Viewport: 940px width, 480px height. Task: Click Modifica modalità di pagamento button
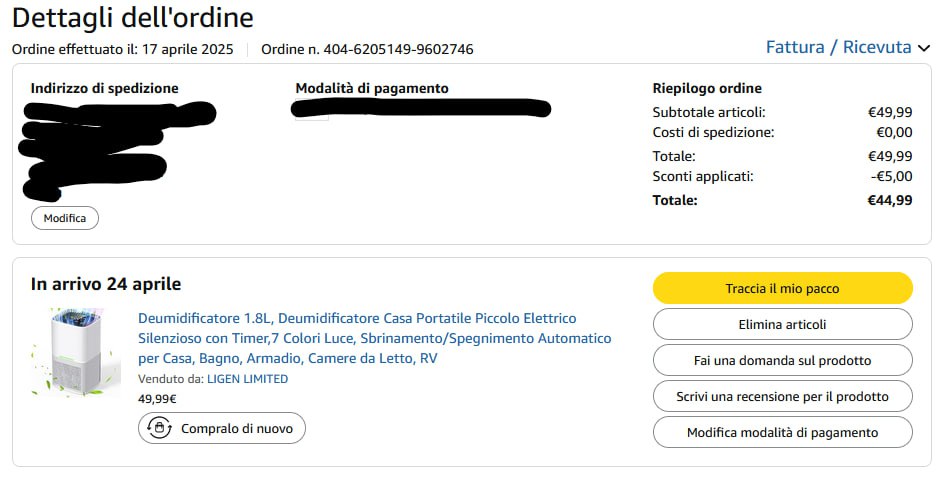coord(782,432)
